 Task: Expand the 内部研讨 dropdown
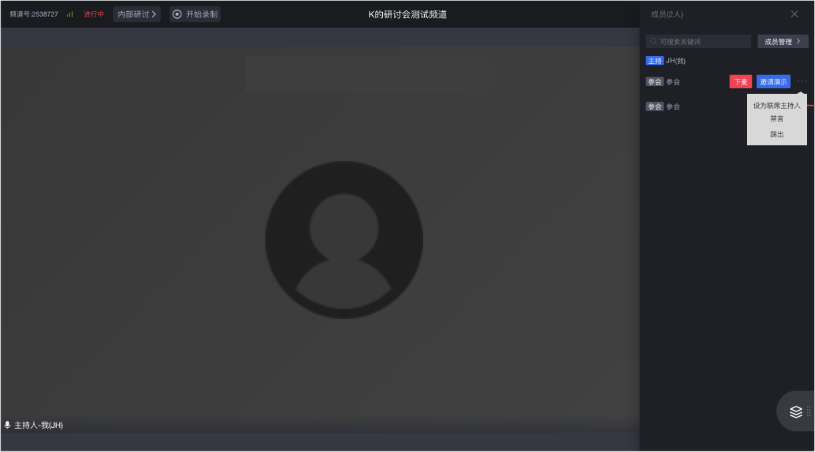pyautogui.click(x=137, y=14)
